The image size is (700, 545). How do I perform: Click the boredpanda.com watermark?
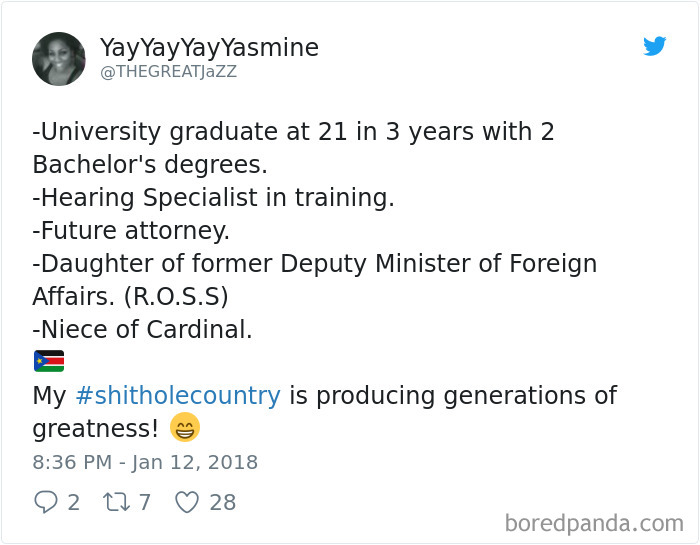[594, 522]
